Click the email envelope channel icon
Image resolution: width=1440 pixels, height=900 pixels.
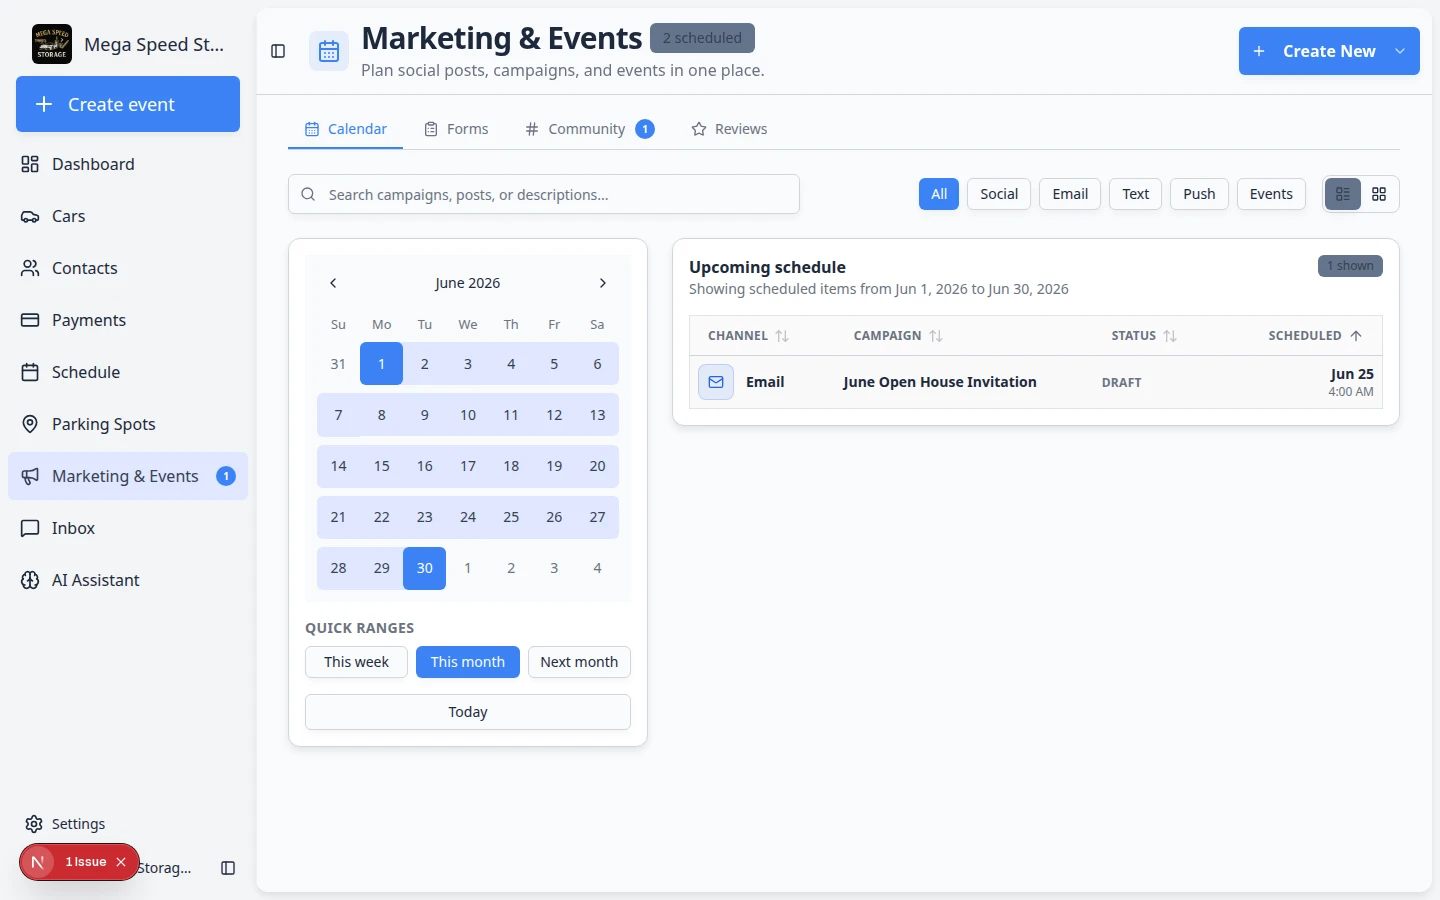pyautogui.click(x=716, y=382)
